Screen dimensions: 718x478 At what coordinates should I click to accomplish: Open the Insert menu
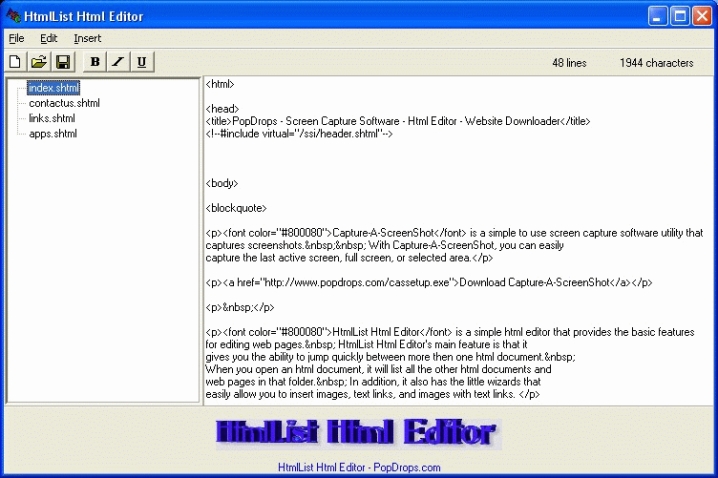87,38
